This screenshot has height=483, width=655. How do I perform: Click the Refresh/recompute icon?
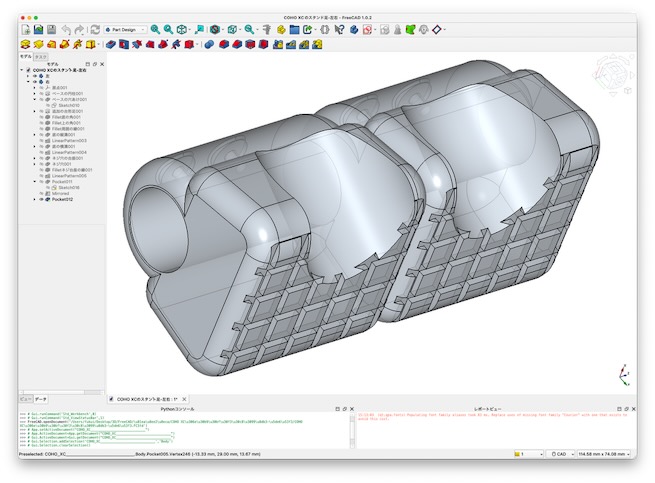95,30
